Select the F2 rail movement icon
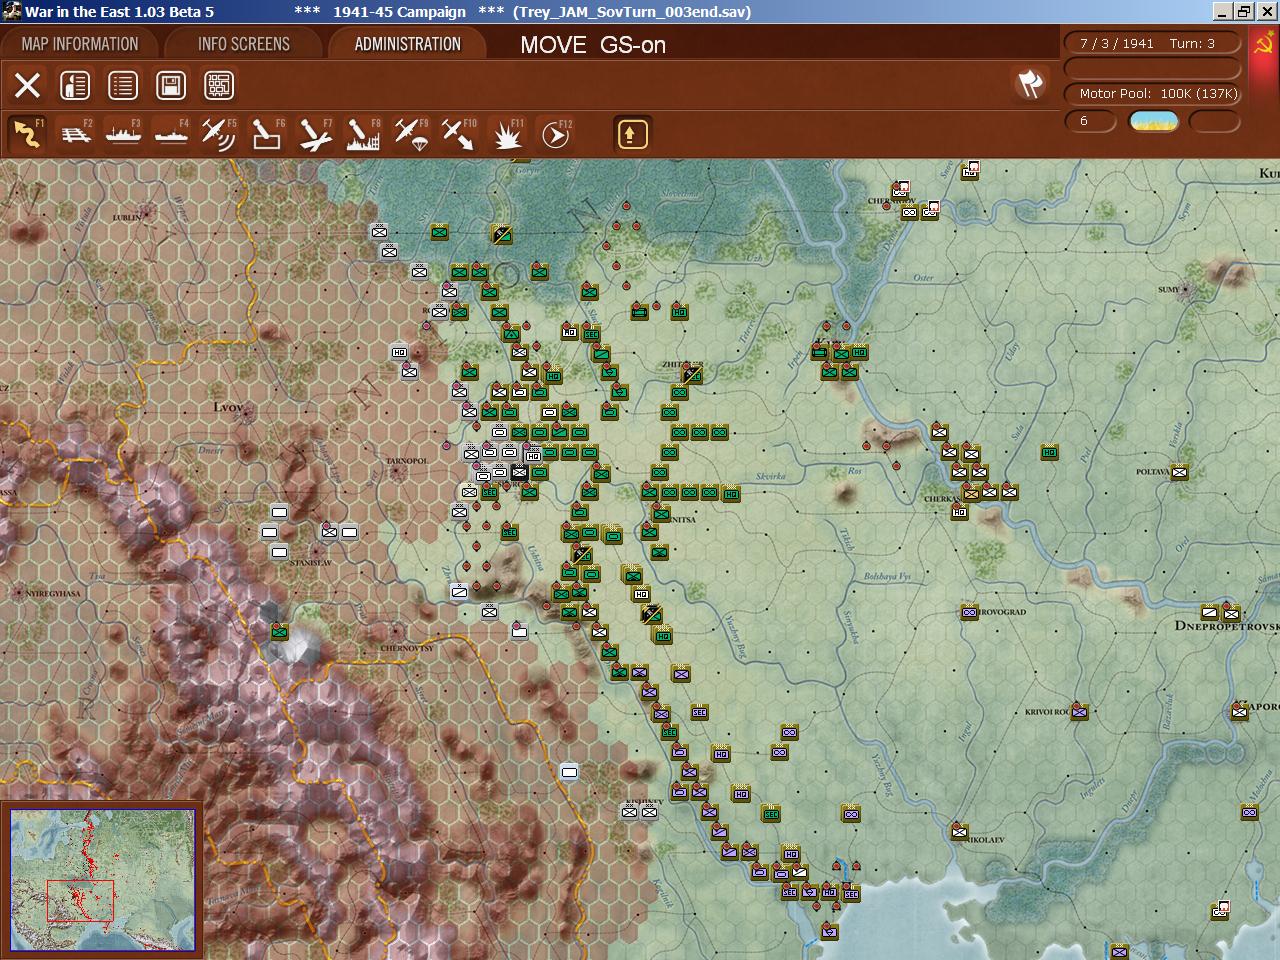1280x960 pixels. click(76, 134)
